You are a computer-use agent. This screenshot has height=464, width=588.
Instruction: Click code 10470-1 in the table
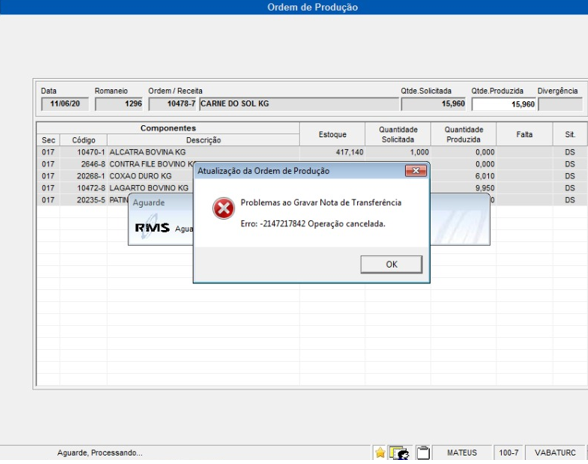click(x=91, y=152)
